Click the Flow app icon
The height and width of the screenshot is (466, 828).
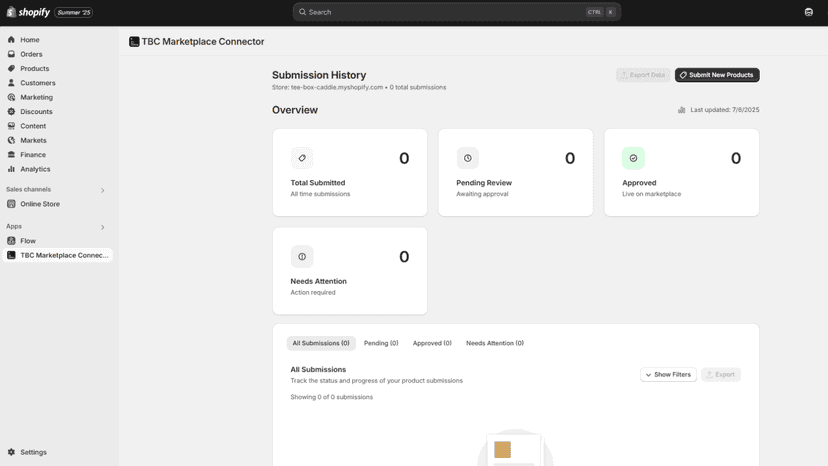click(11, 241)
